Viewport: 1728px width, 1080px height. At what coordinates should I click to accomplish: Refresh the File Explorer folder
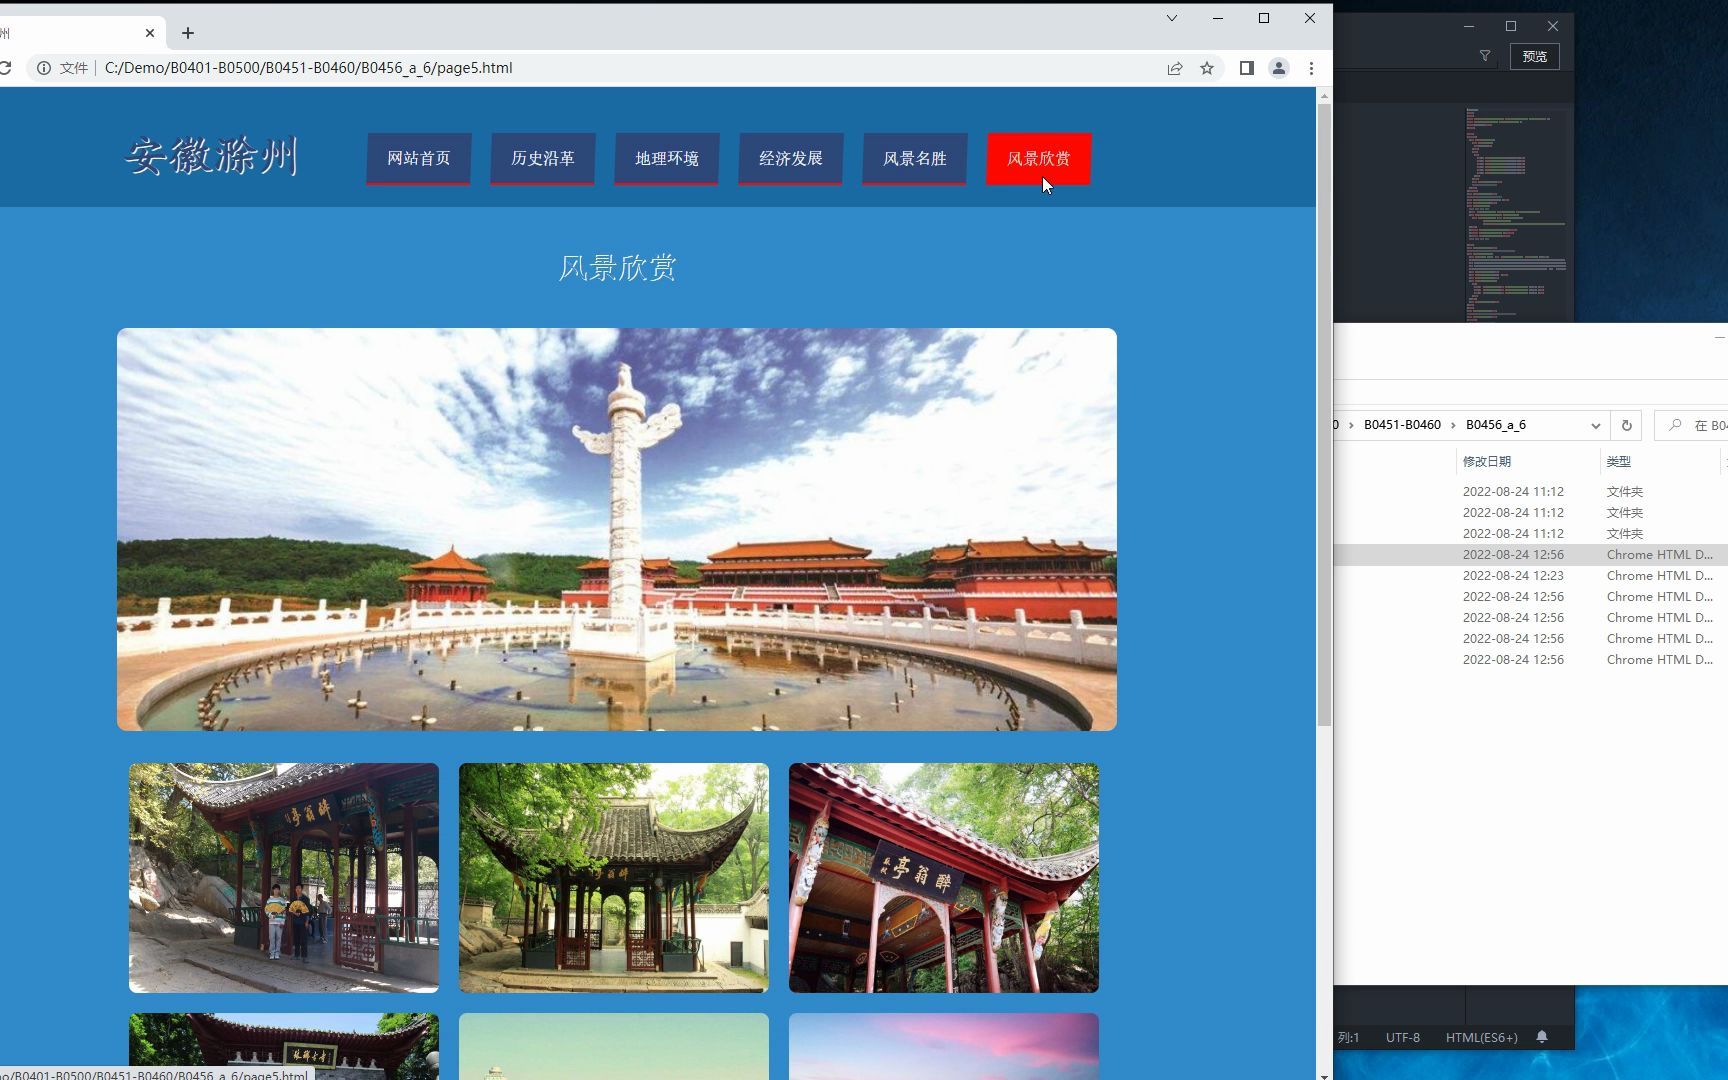pyautogui.click(x=1626, y=425)
